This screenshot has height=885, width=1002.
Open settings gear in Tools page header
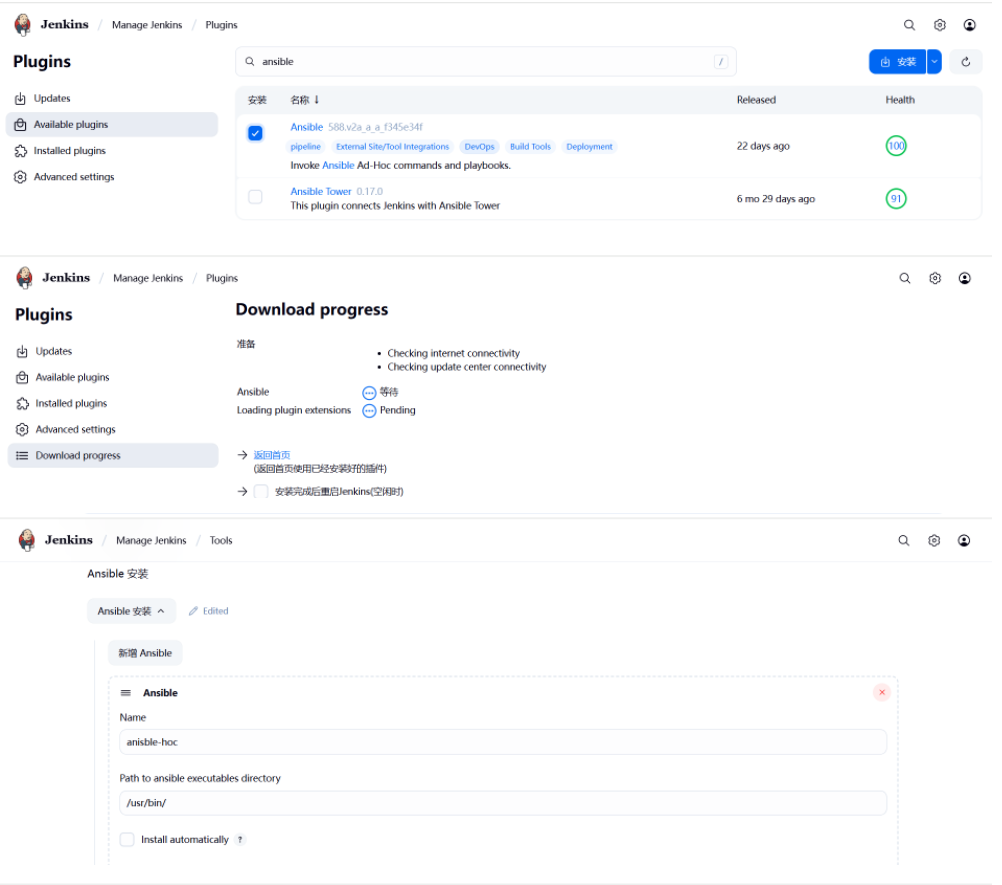(x=934, y=541)
